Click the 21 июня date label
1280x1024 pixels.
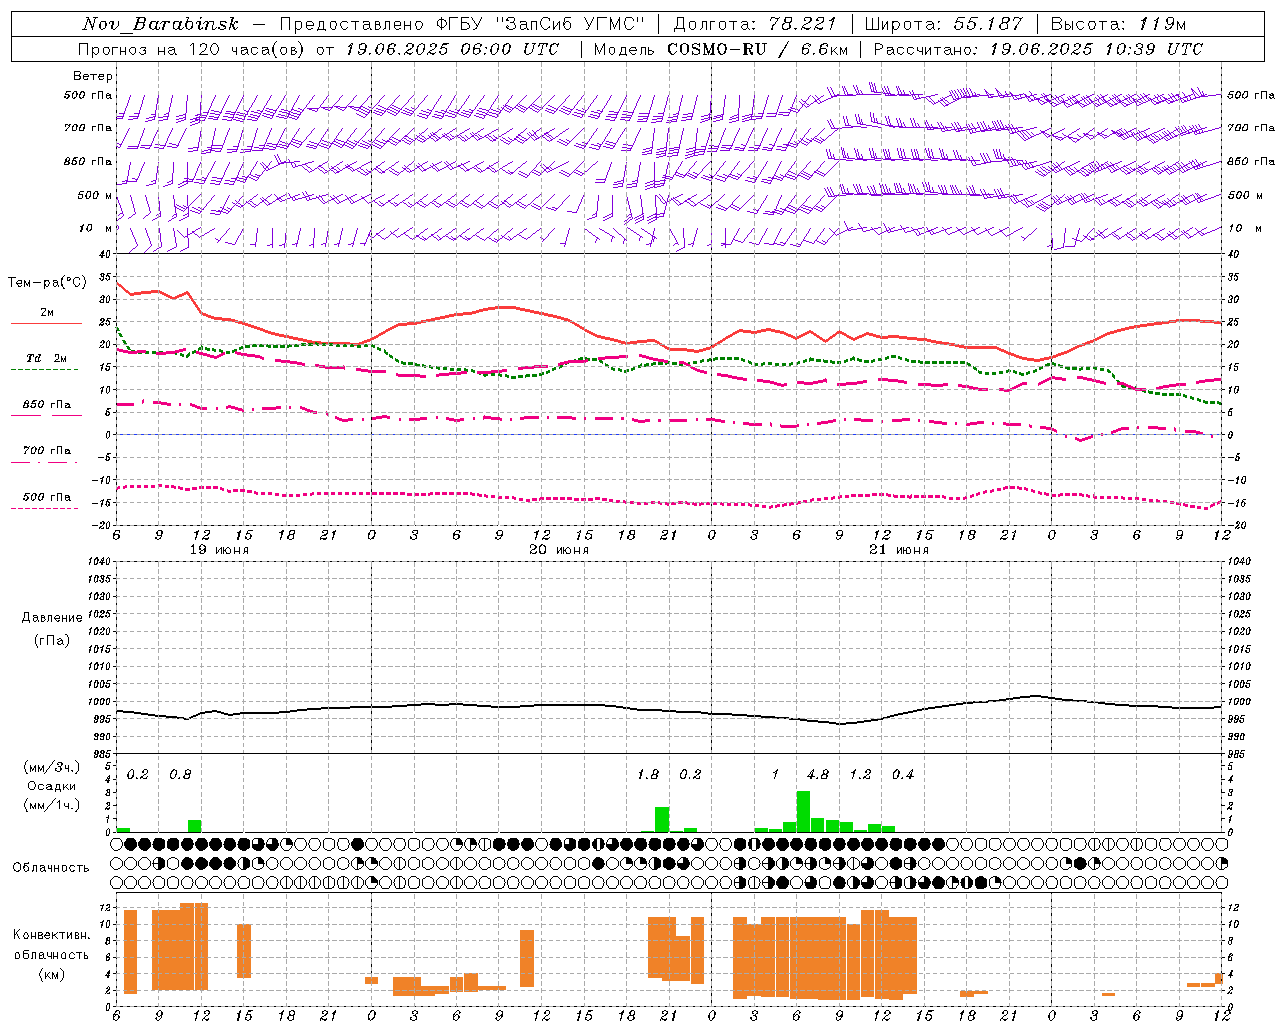899,550
